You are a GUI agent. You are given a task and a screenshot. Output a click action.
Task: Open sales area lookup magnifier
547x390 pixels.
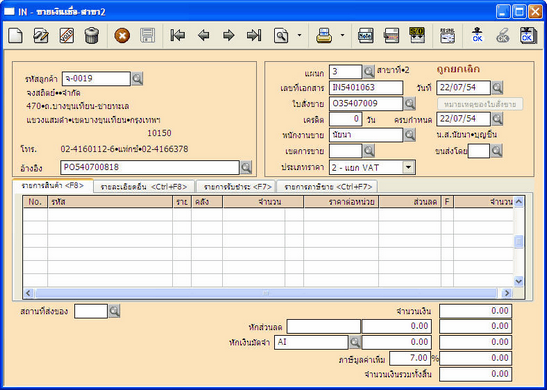point(369,151)
